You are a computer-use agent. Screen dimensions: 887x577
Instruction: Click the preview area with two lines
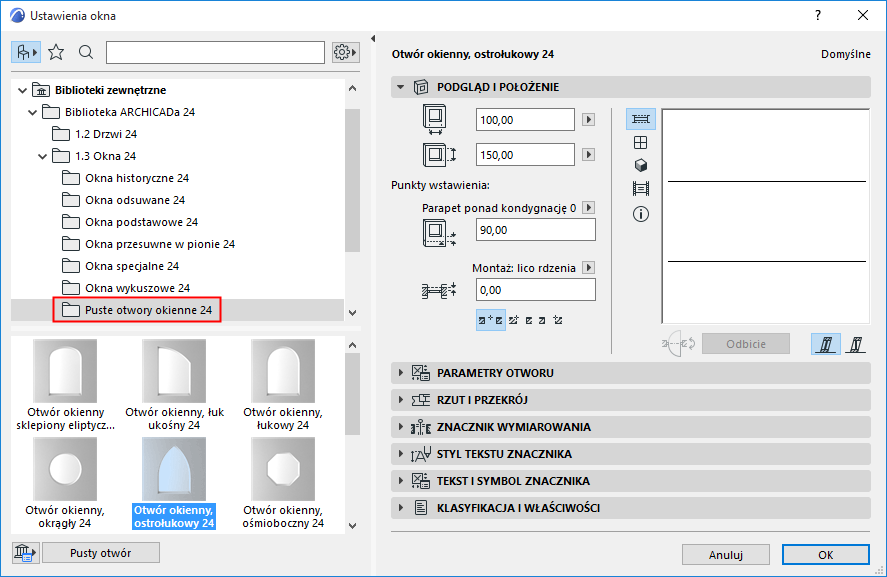coord(765,216)
